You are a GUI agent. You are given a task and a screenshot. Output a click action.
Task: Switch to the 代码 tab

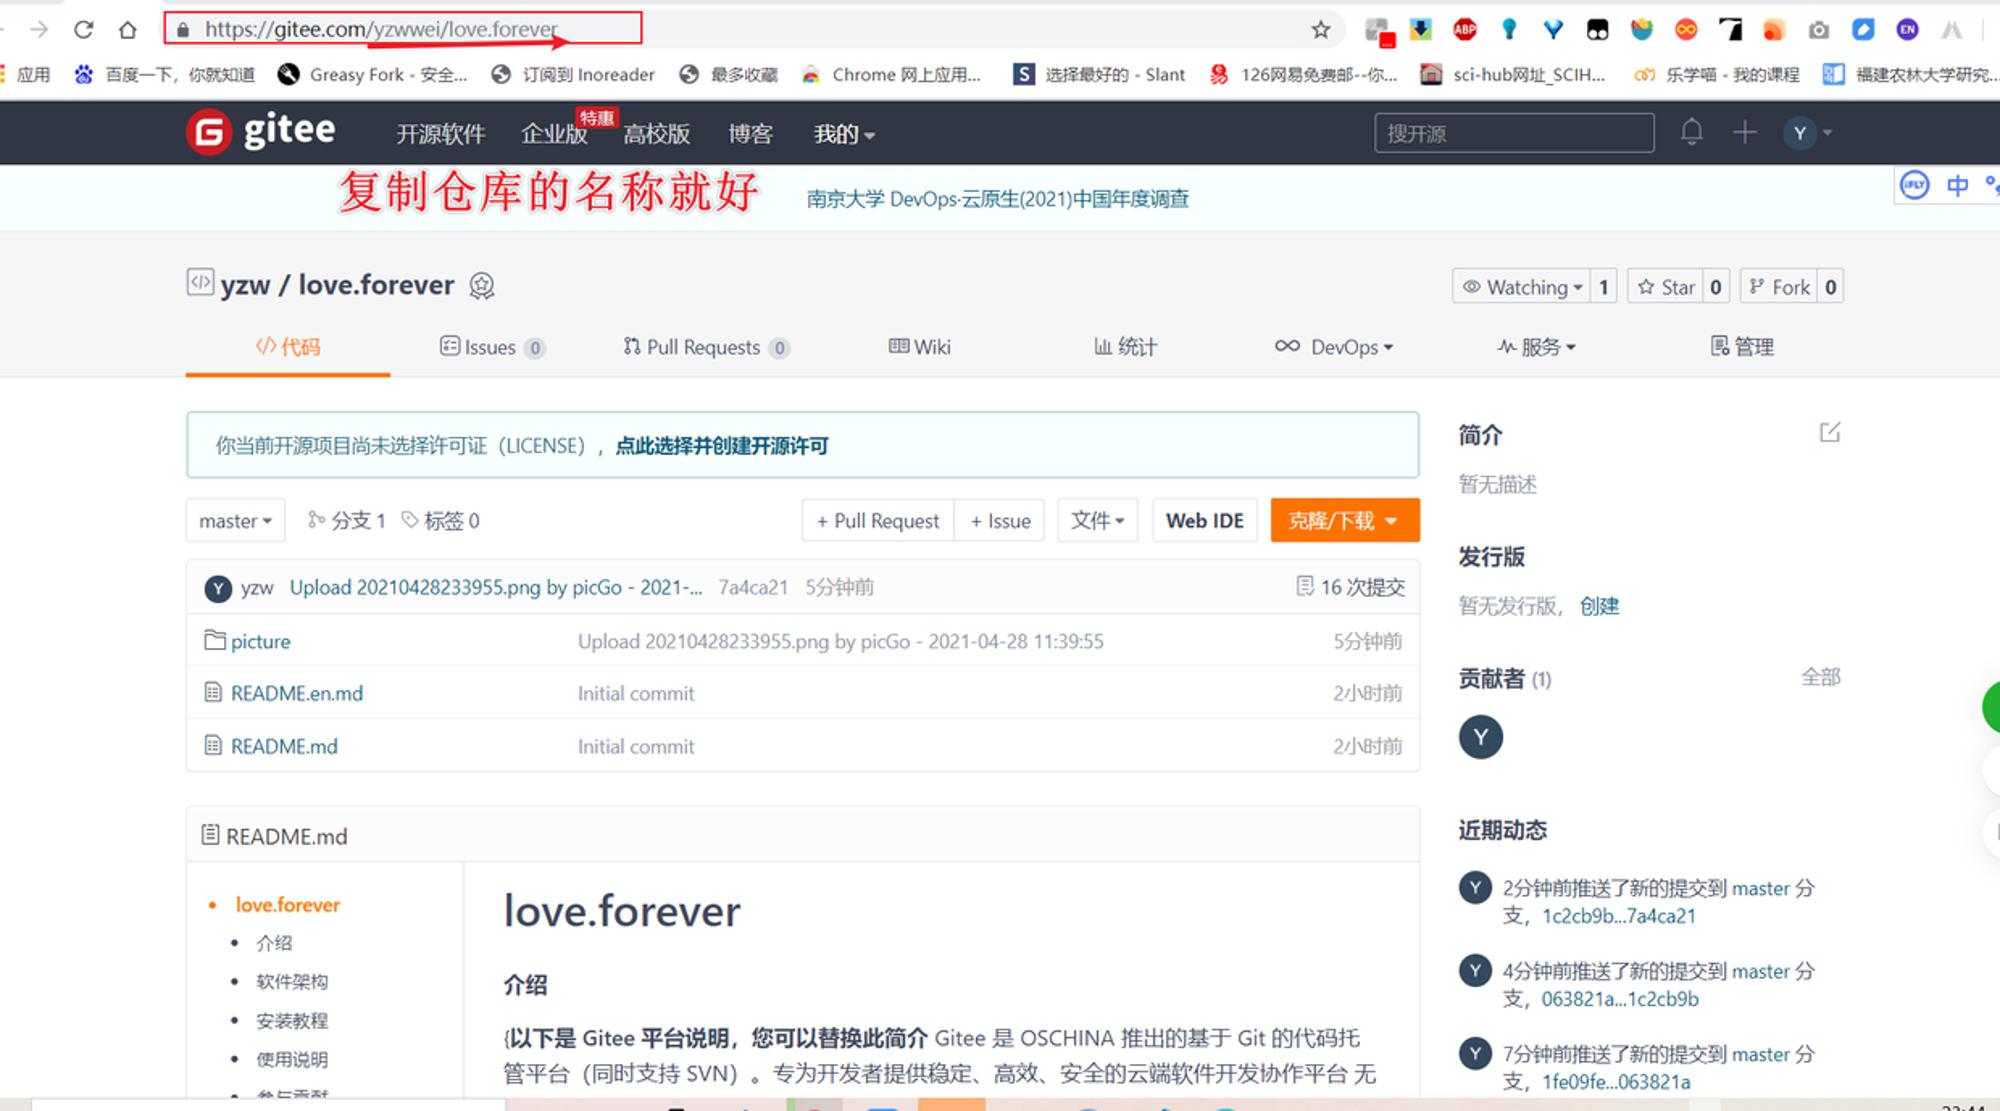point(288,347)
